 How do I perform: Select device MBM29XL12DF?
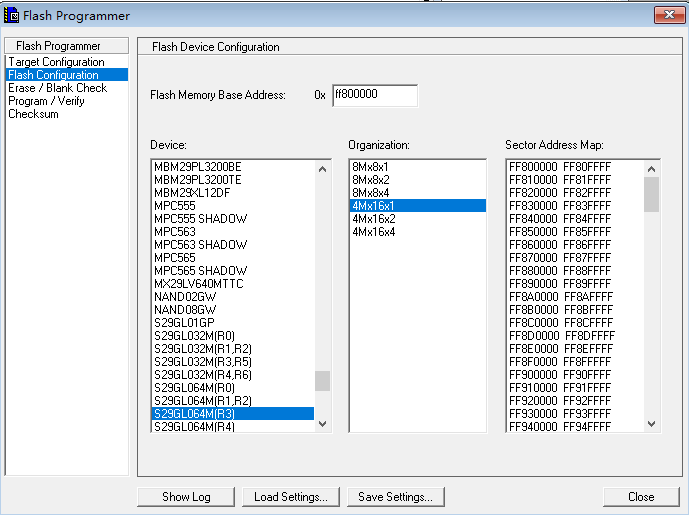coord(233,193)
